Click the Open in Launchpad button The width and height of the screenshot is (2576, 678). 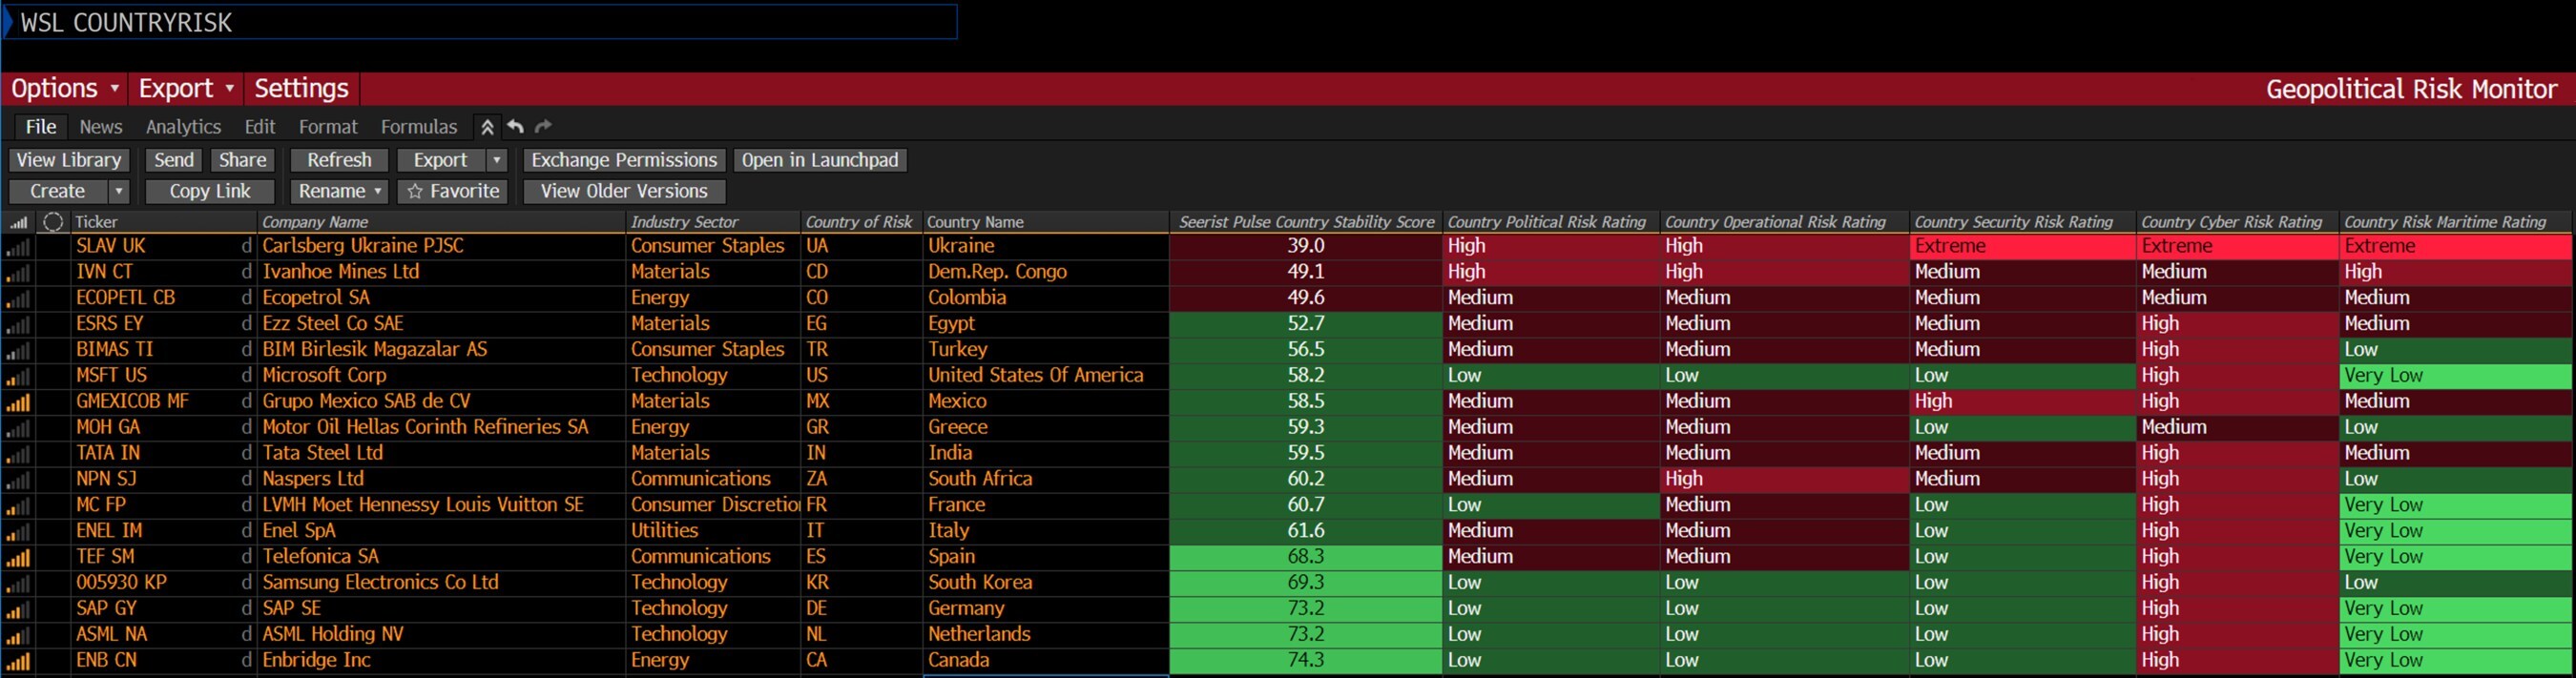(819, 160)
